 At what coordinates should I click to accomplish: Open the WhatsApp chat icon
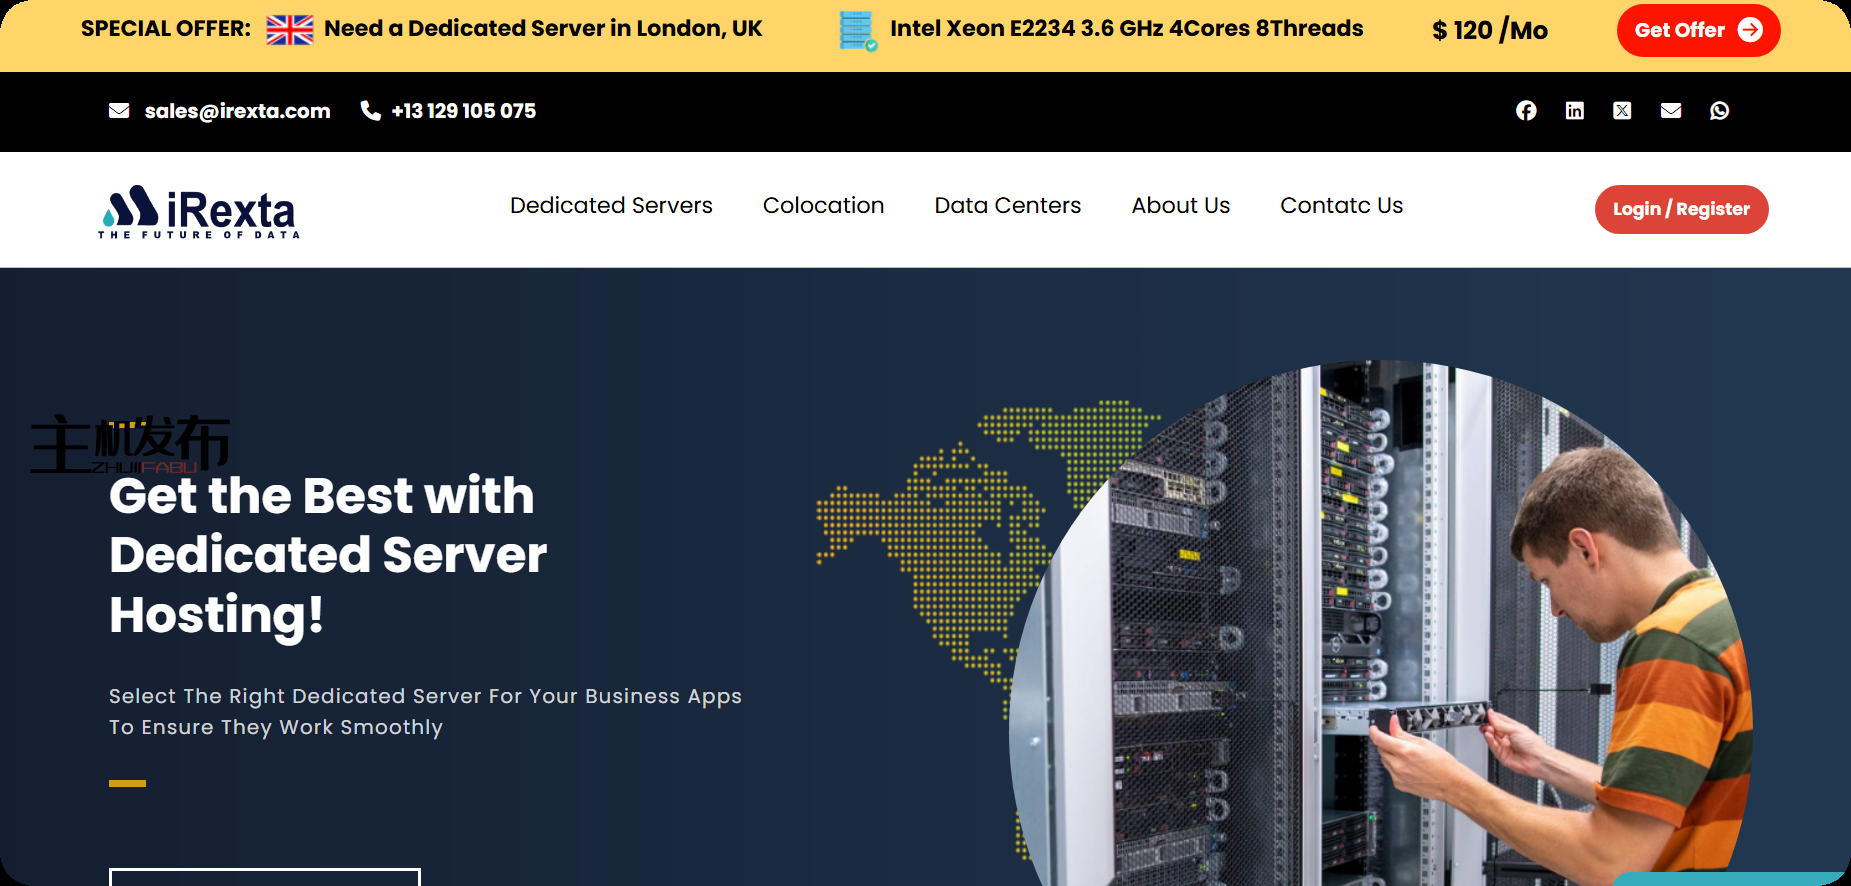pyautogui.click(x=1719, y=111)
